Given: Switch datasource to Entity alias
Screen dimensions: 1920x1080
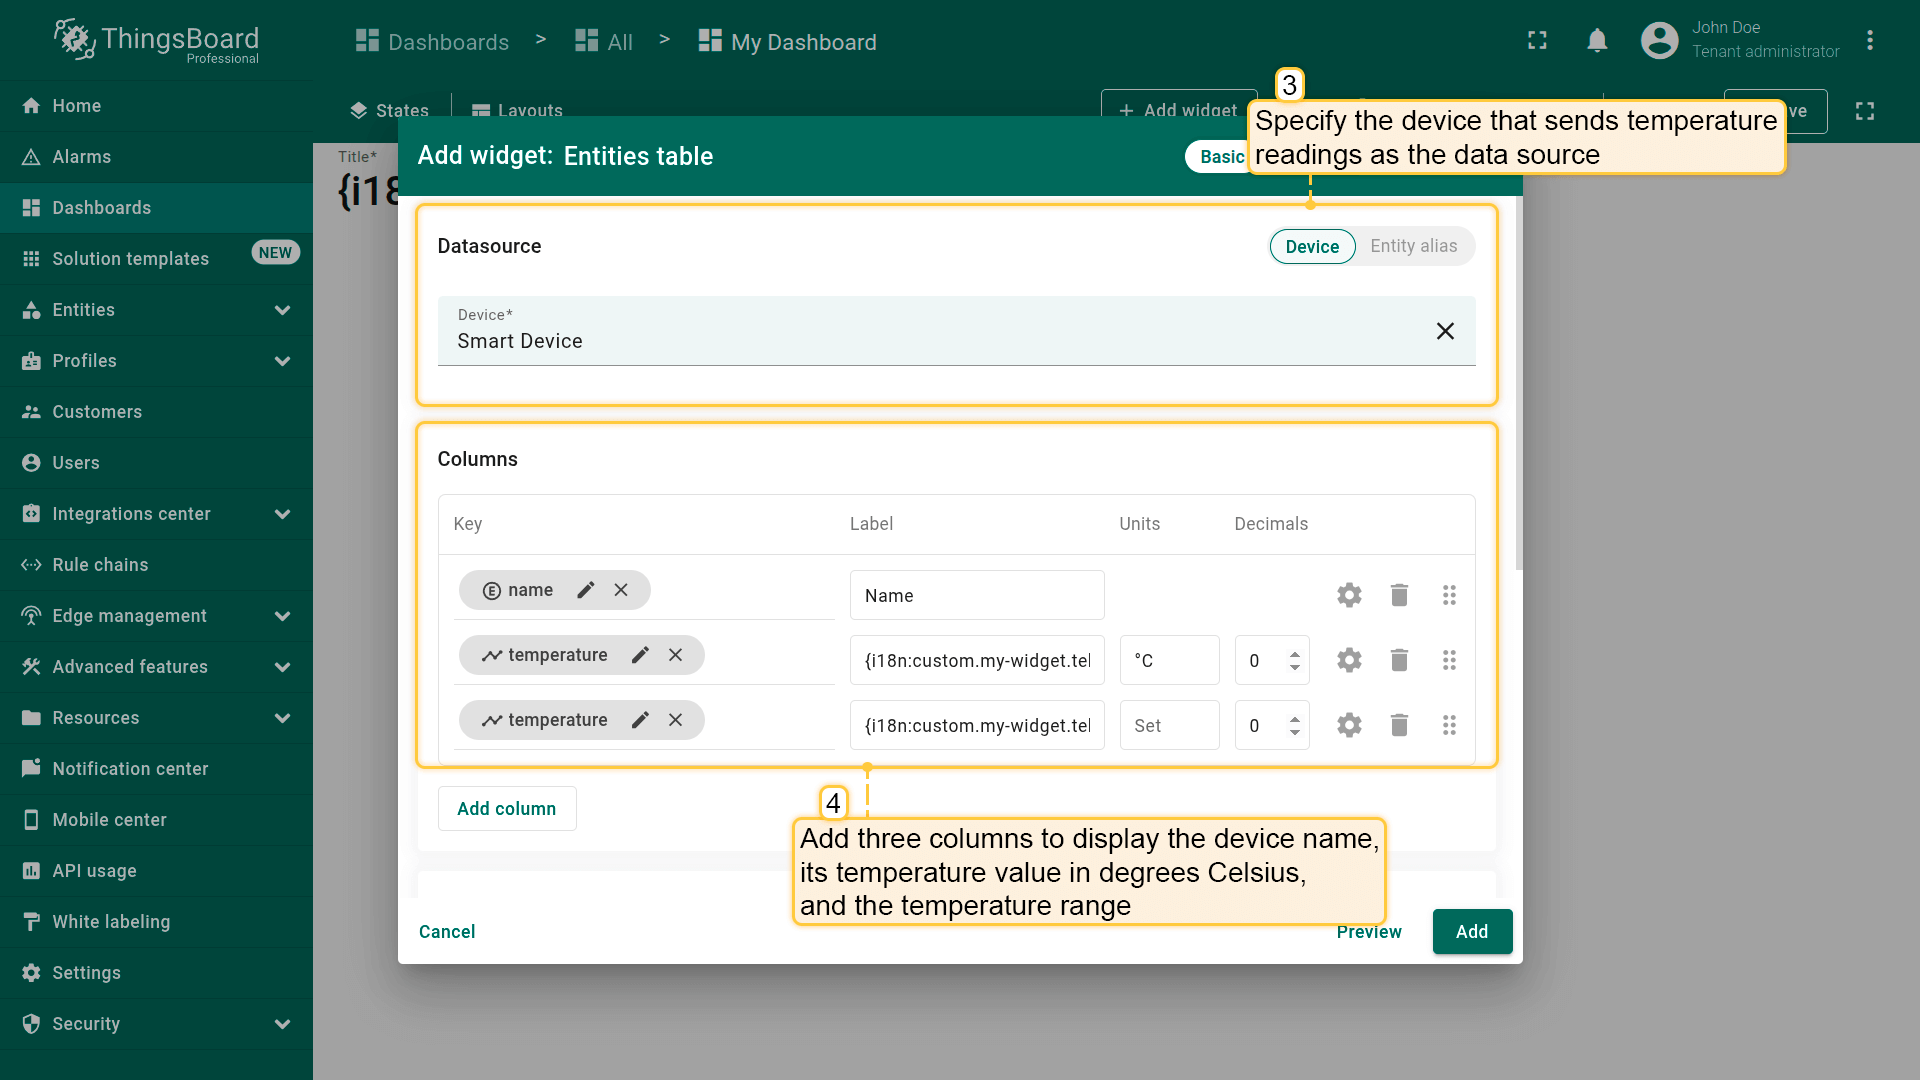Looking at the screenshot, I should (1413, 247).
